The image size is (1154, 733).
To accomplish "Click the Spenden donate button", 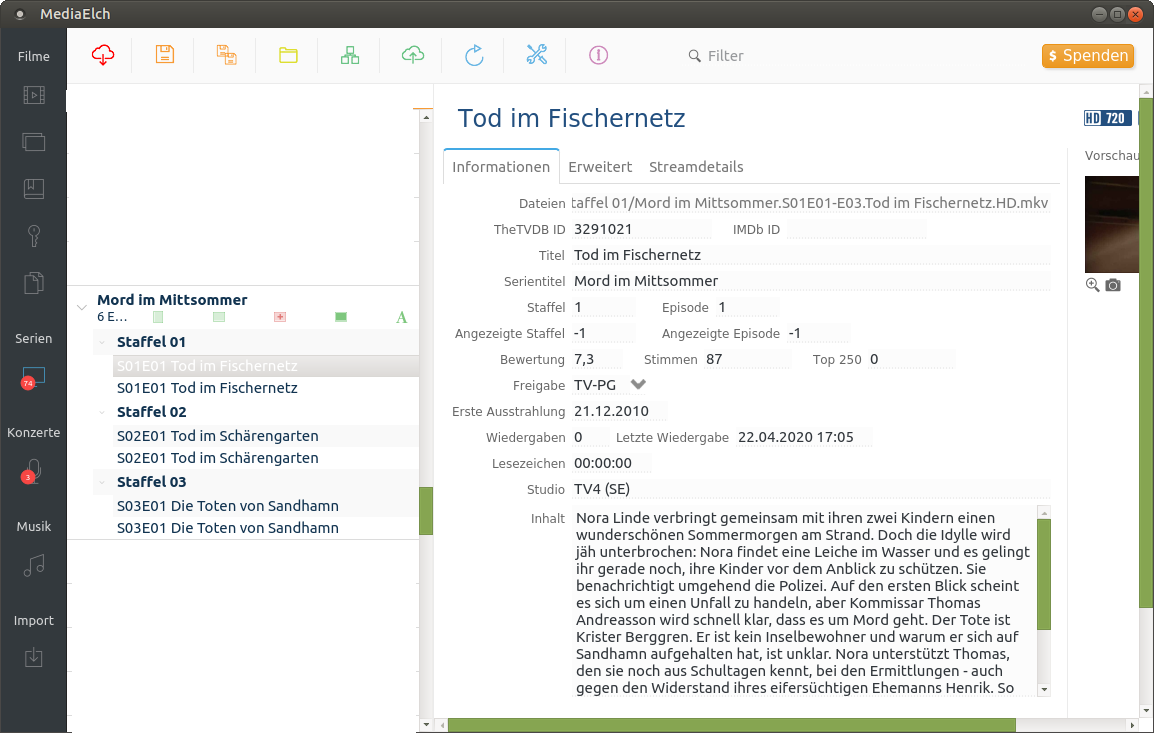I will [1088, 56].
